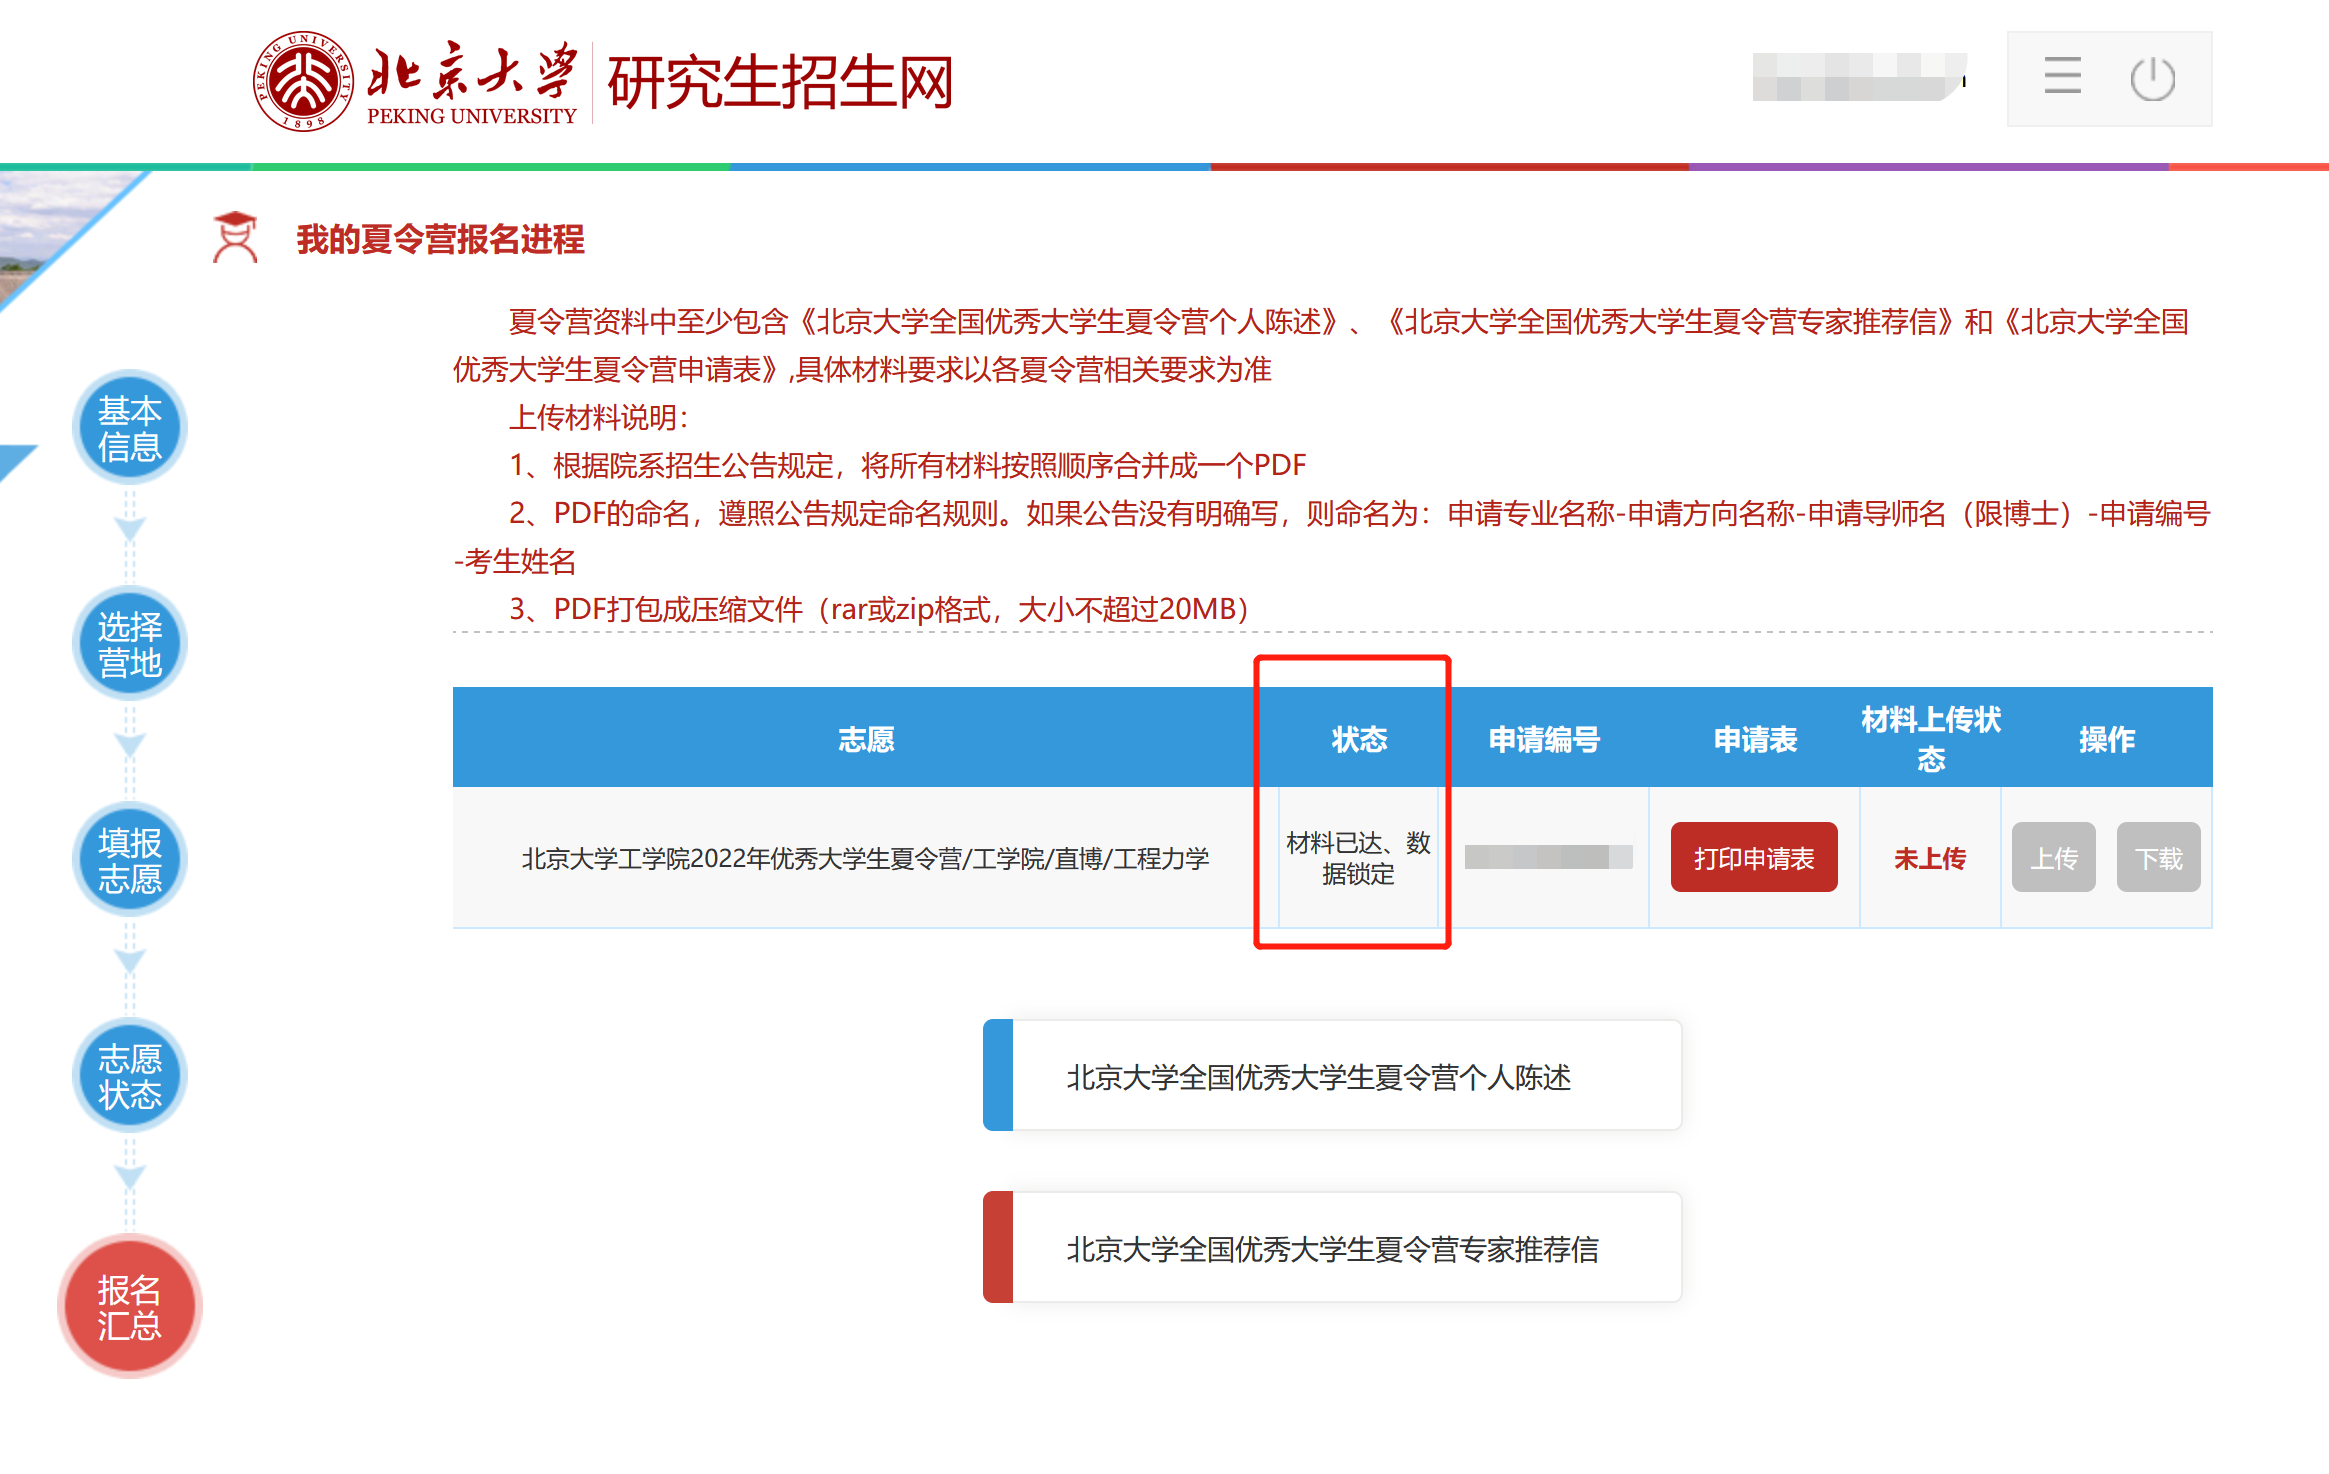Click the hamburger menu icon
This screenshot has width=2329, height=1474.
coord(2062,77)
